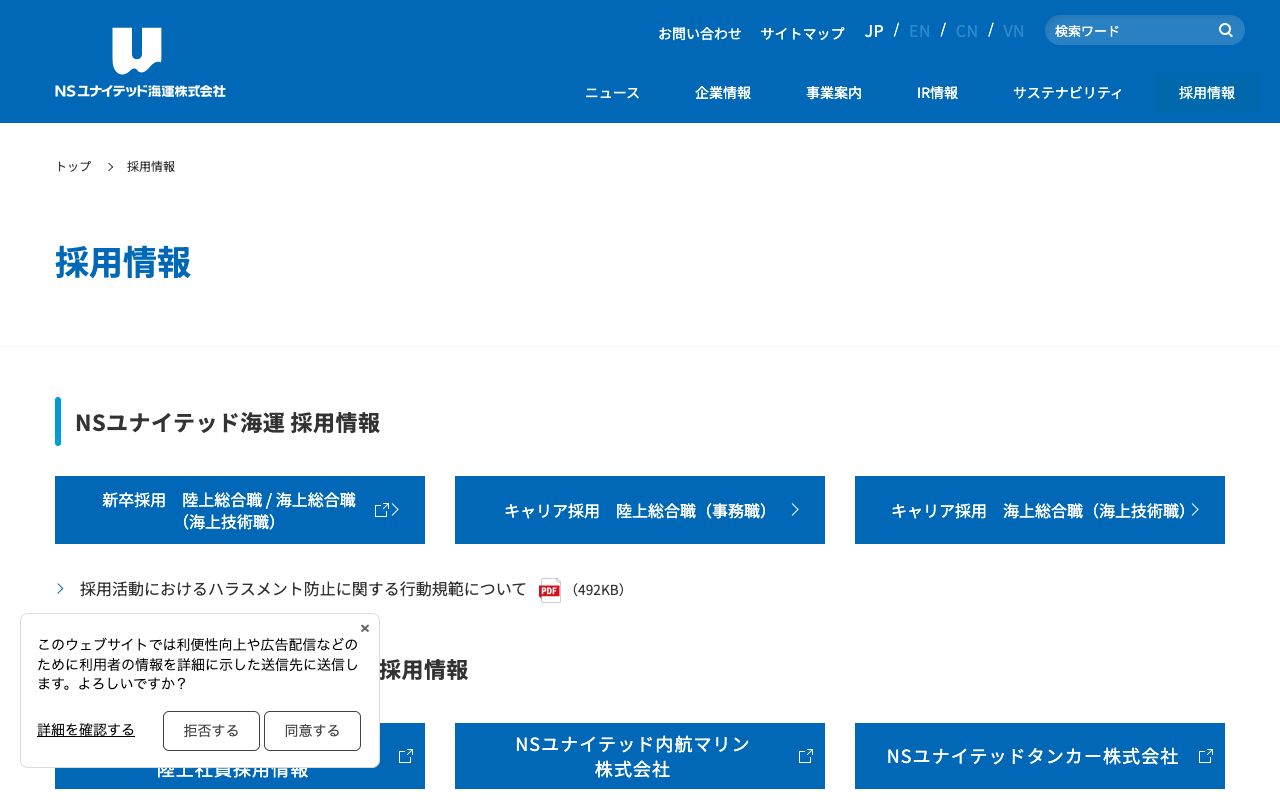This screenshot has height=800, width=1280.
Task: Click the chevron before 採用活動におけるハラスメント link
Action: click(61, 589)
